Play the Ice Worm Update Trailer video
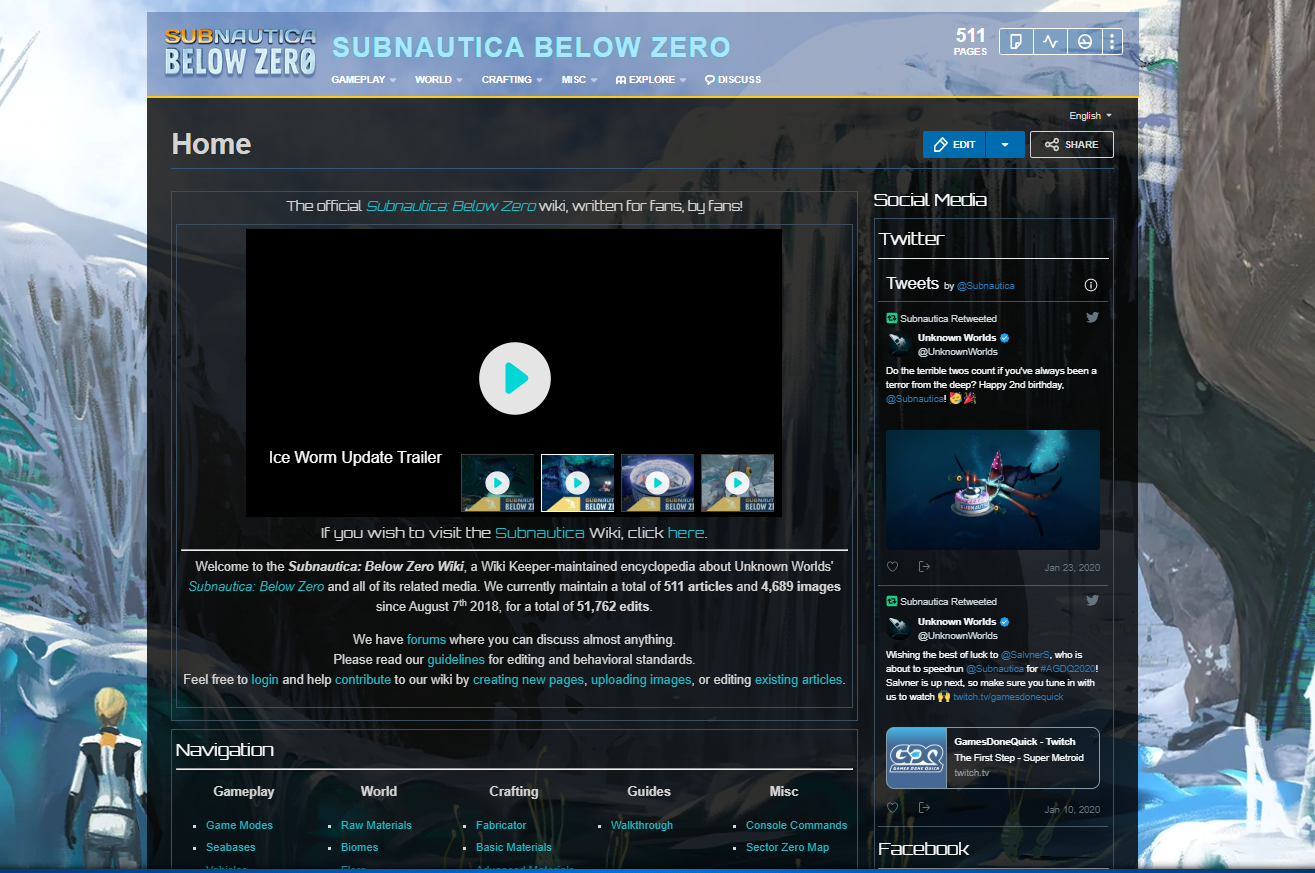1315x873 pixels. (515, 378)
